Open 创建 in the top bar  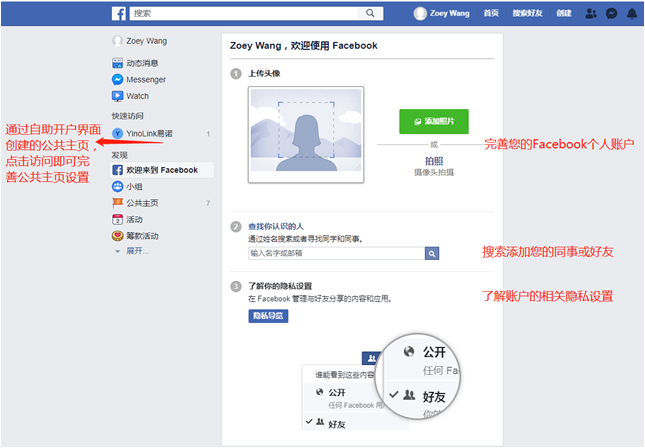click(564, 14)
